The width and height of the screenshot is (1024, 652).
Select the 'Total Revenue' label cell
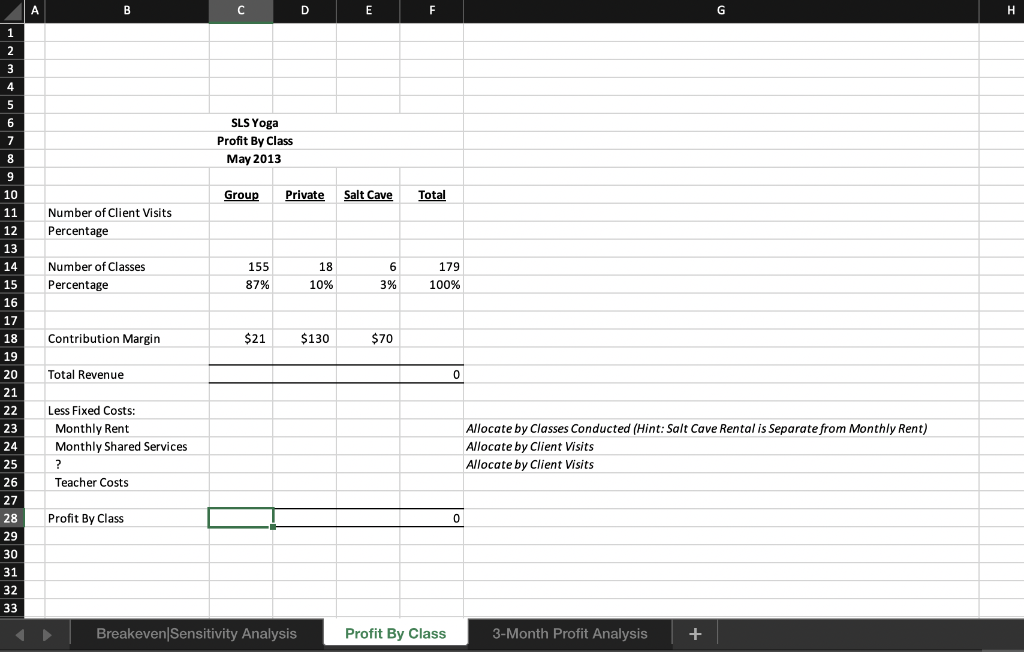click(125, 374)
